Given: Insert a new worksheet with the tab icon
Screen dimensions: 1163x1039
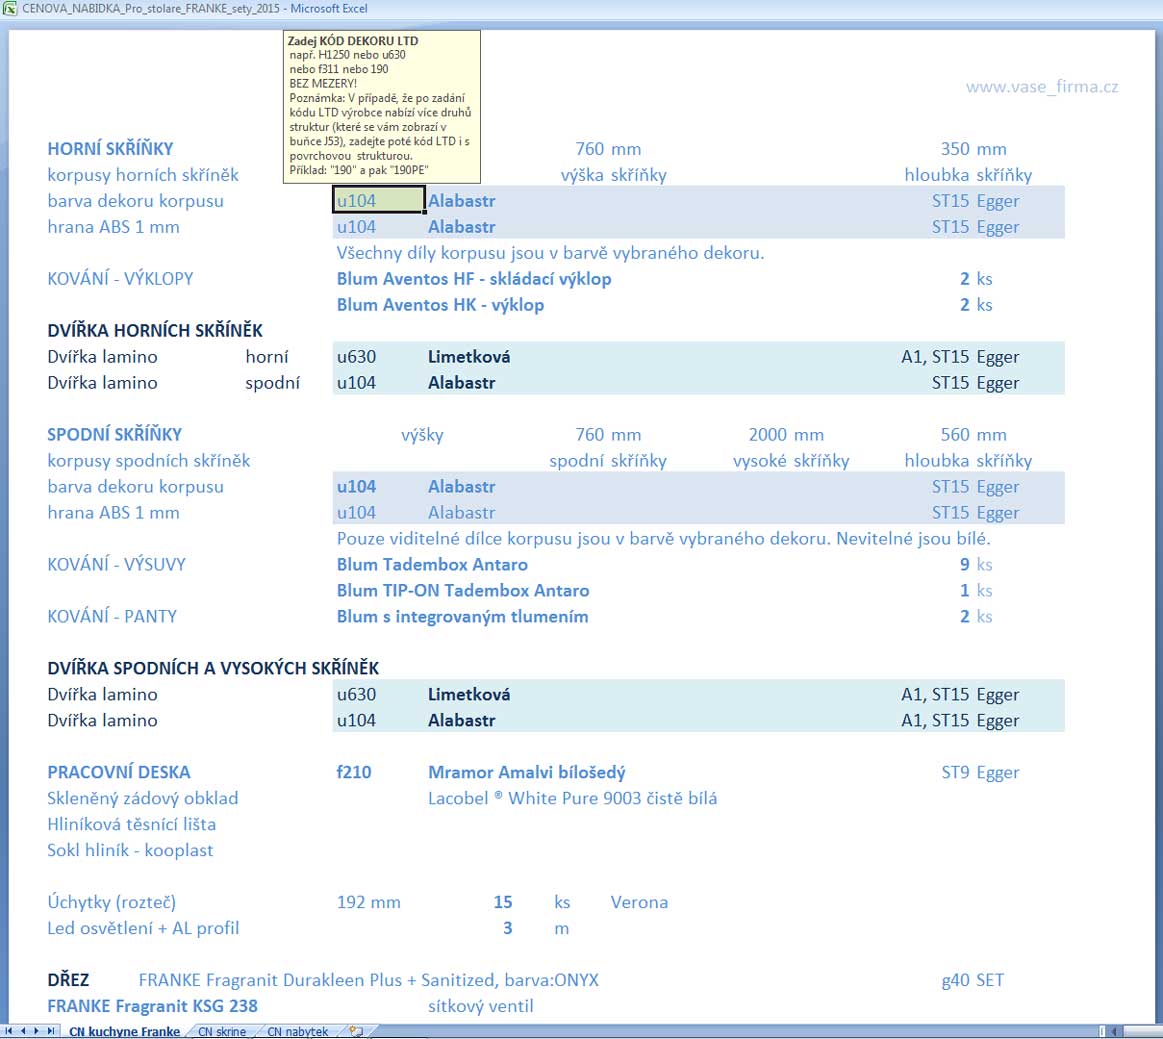Looking at the screenshot, I should point(356,1031).
